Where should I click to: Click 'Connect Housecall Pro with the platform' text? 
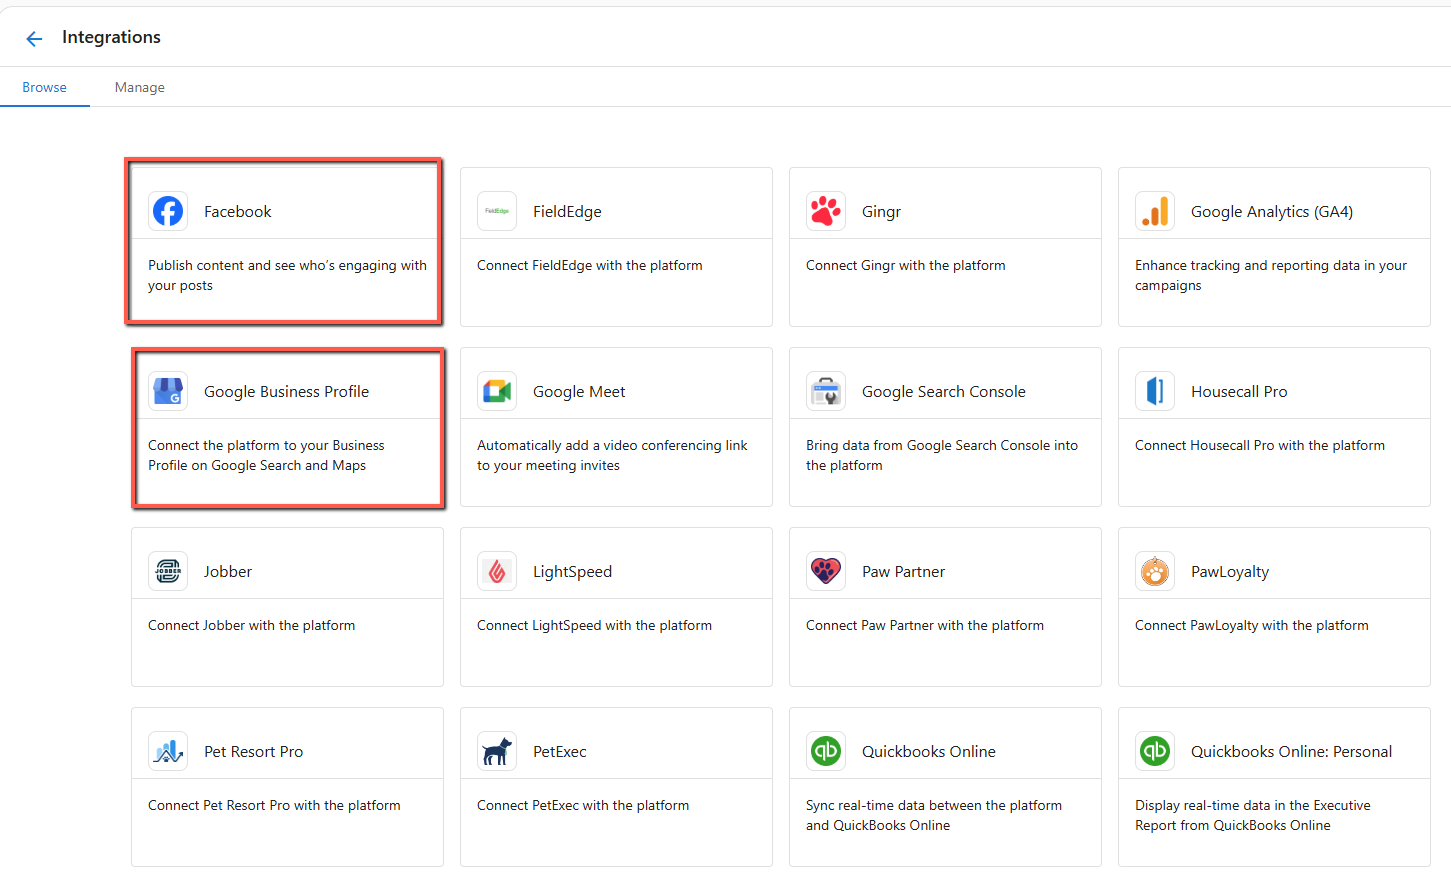click(1260, 445)
